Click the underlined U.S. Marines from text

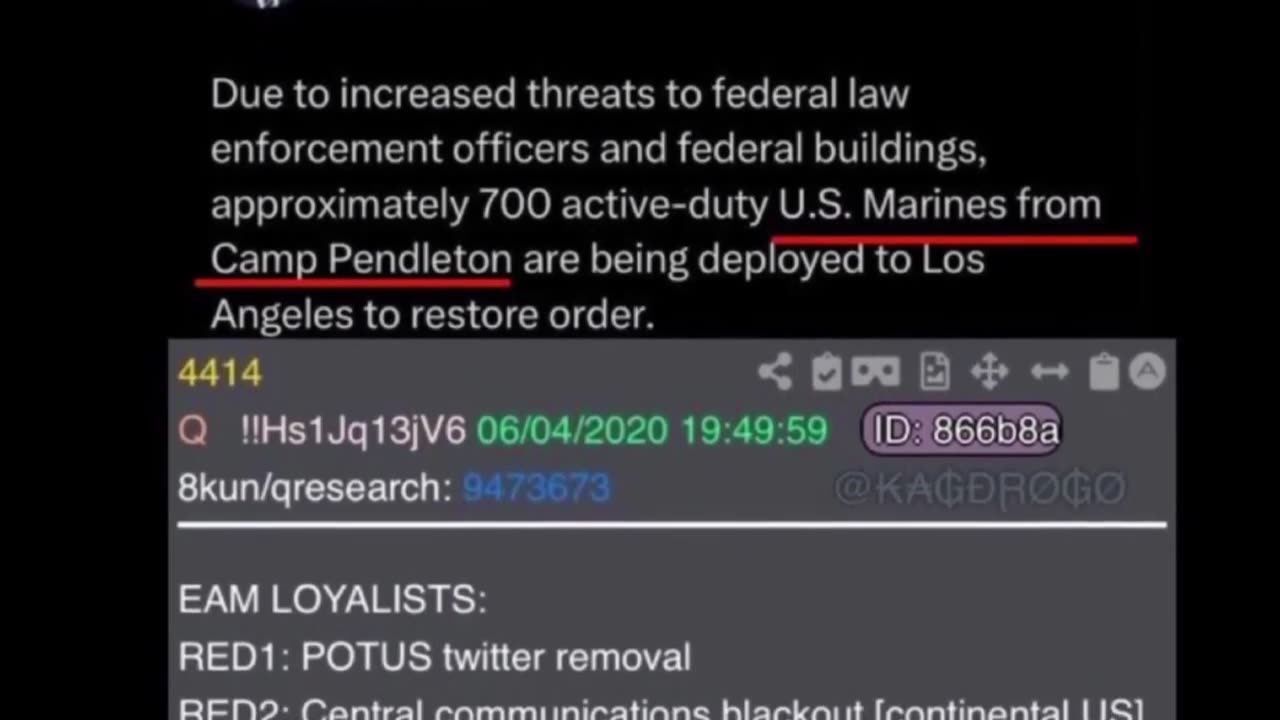coord(940,205)
